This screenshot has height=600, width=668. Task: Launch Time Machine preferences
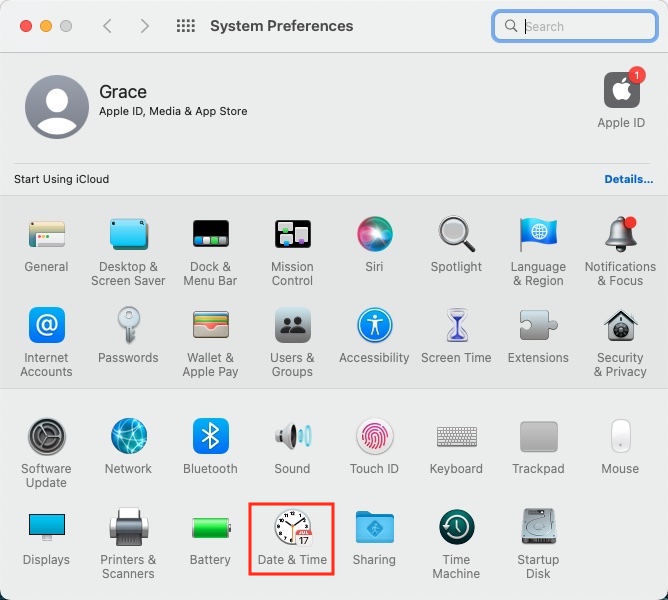click(x=456, y=528)
